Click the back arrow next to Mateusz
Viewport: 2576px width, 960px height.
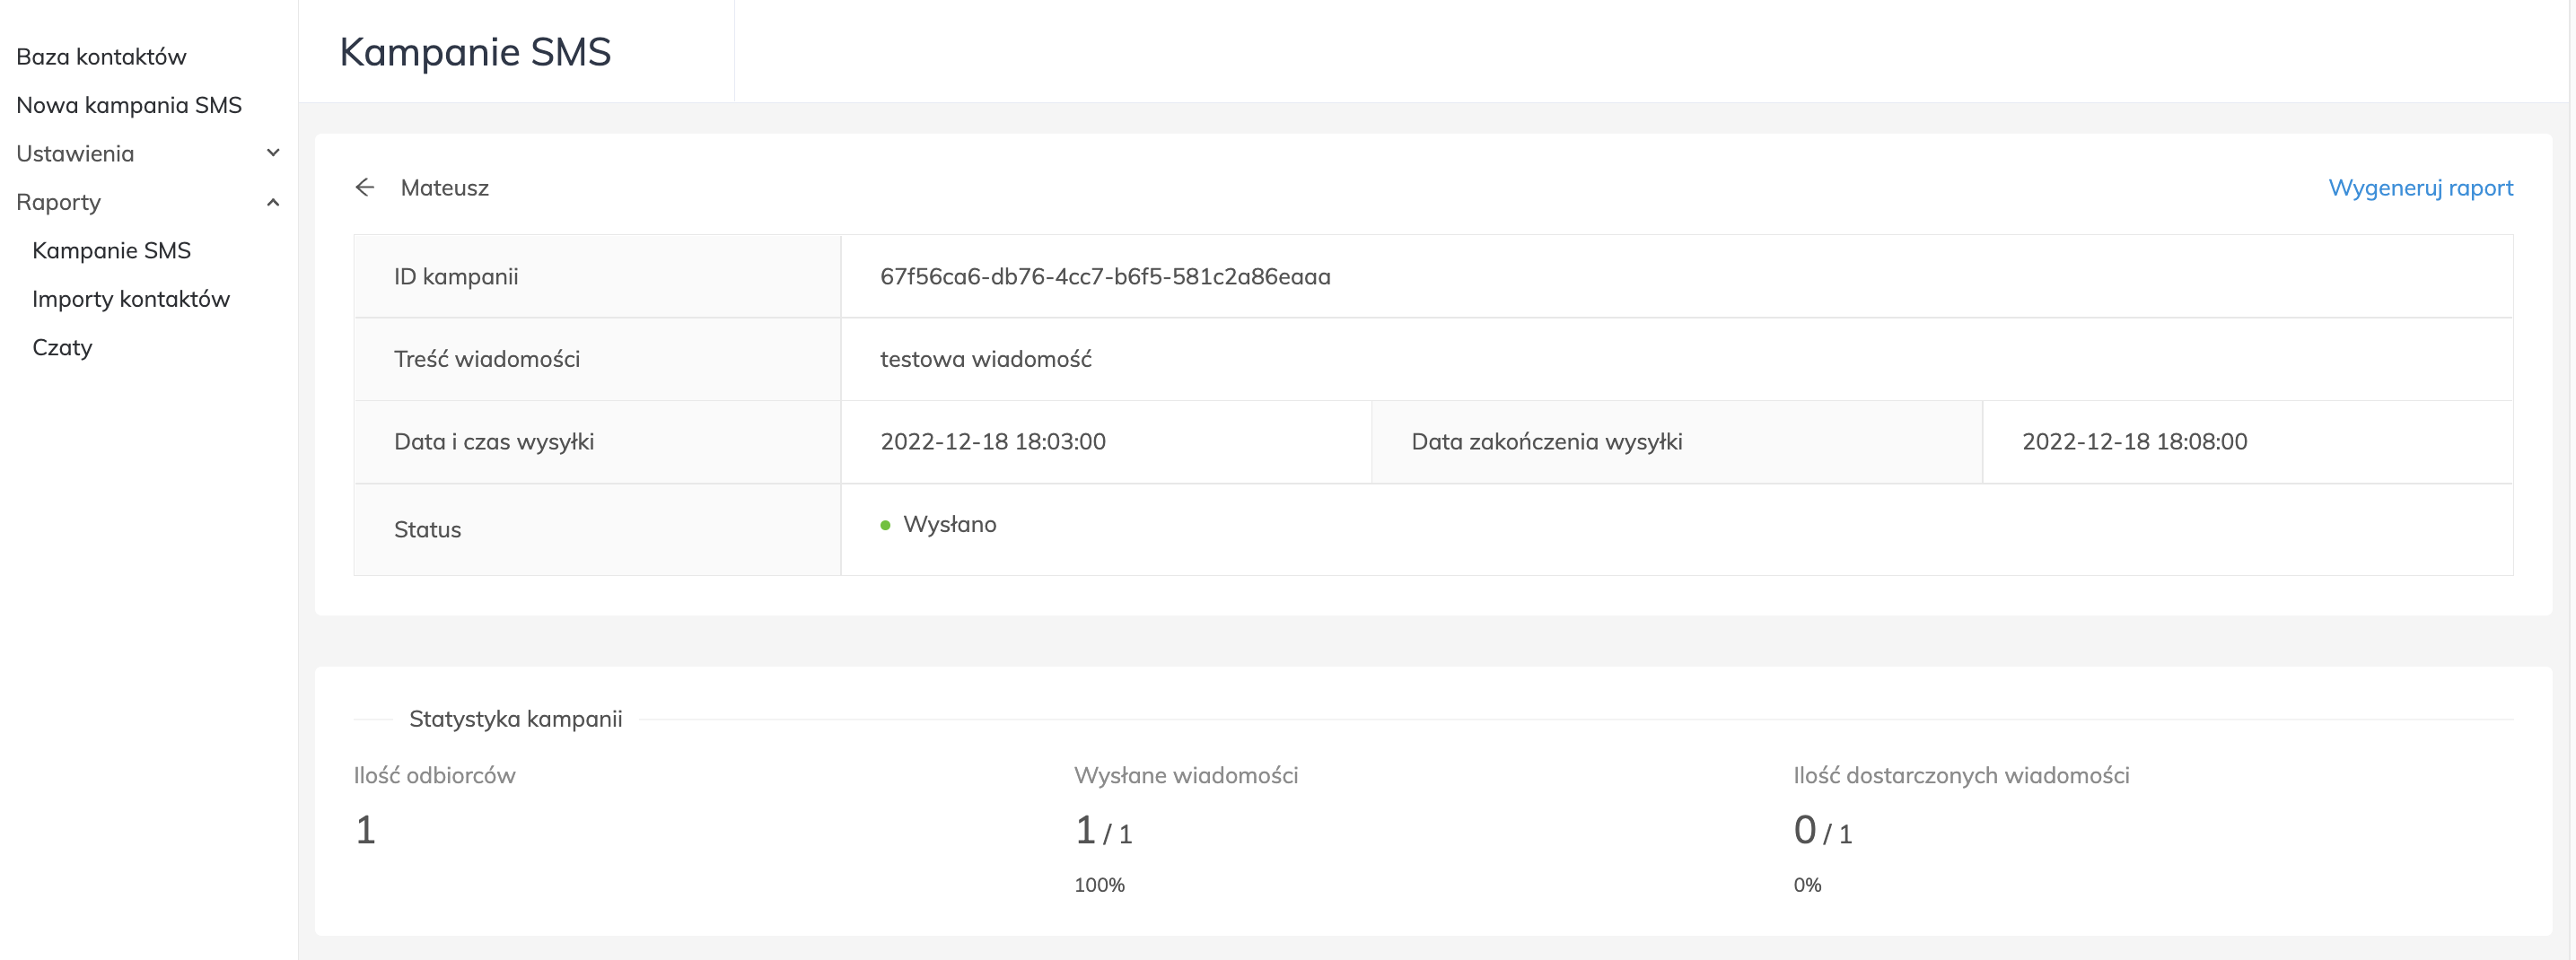365,187
